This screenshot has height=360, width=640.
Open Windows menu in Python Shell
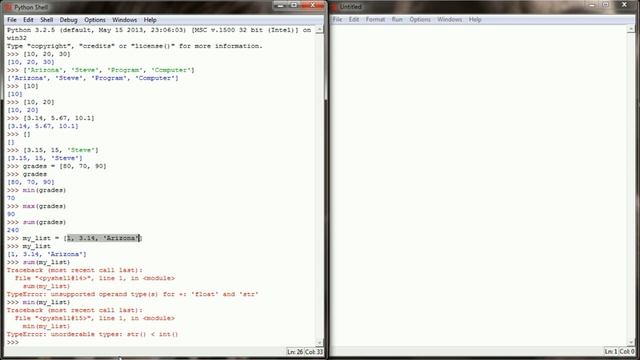coord(124,20)
